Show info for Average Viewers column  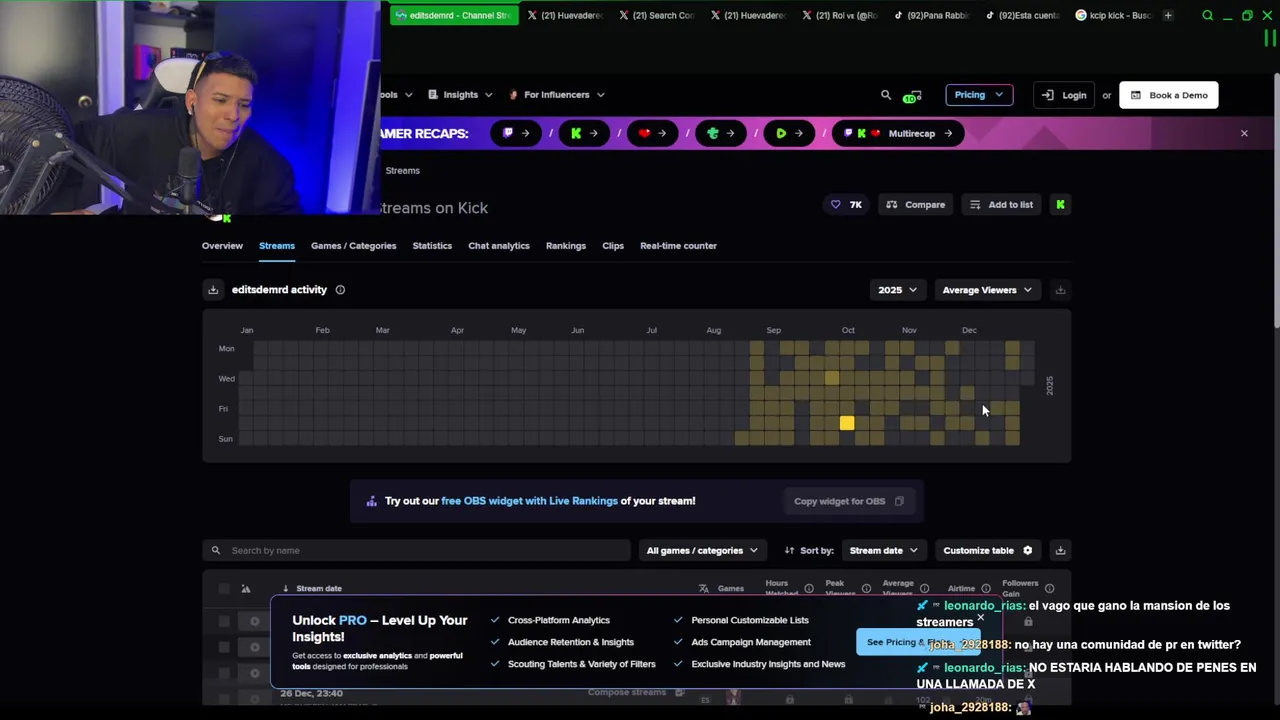click(x=924, y=588)
